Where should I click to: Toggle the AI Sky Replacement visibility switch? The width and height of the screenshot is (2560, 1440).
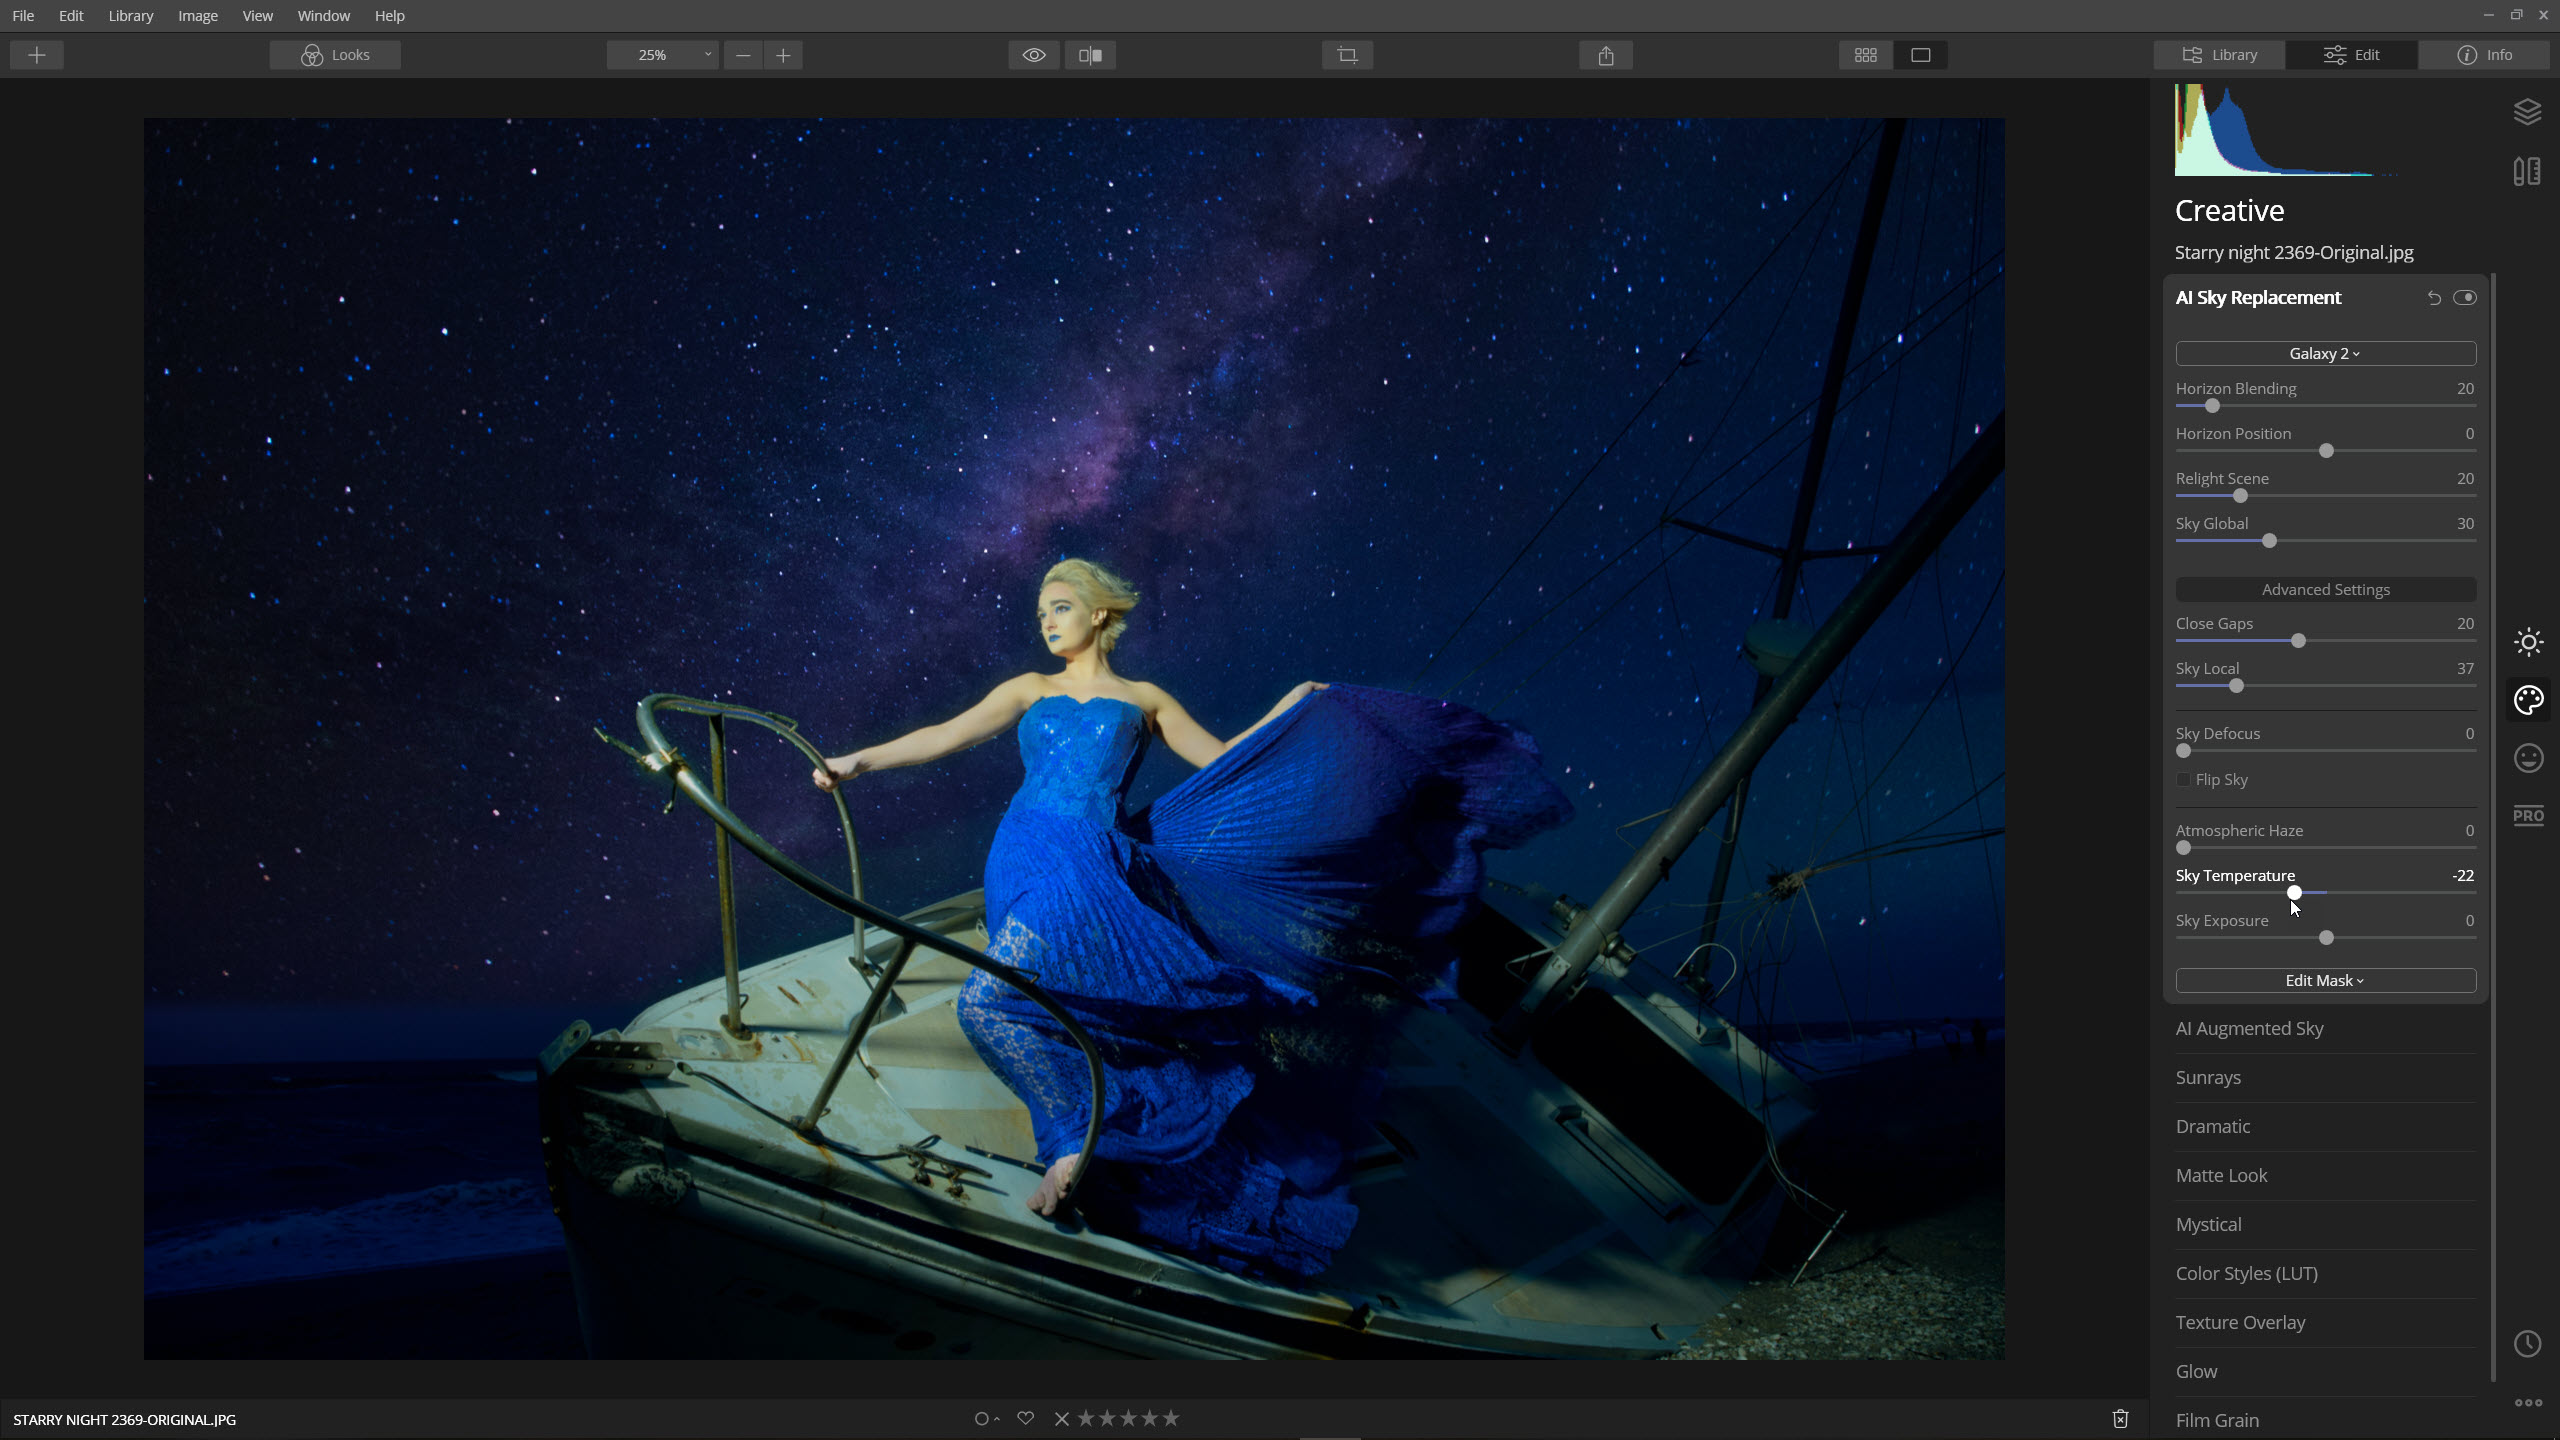click(2465, 297)
